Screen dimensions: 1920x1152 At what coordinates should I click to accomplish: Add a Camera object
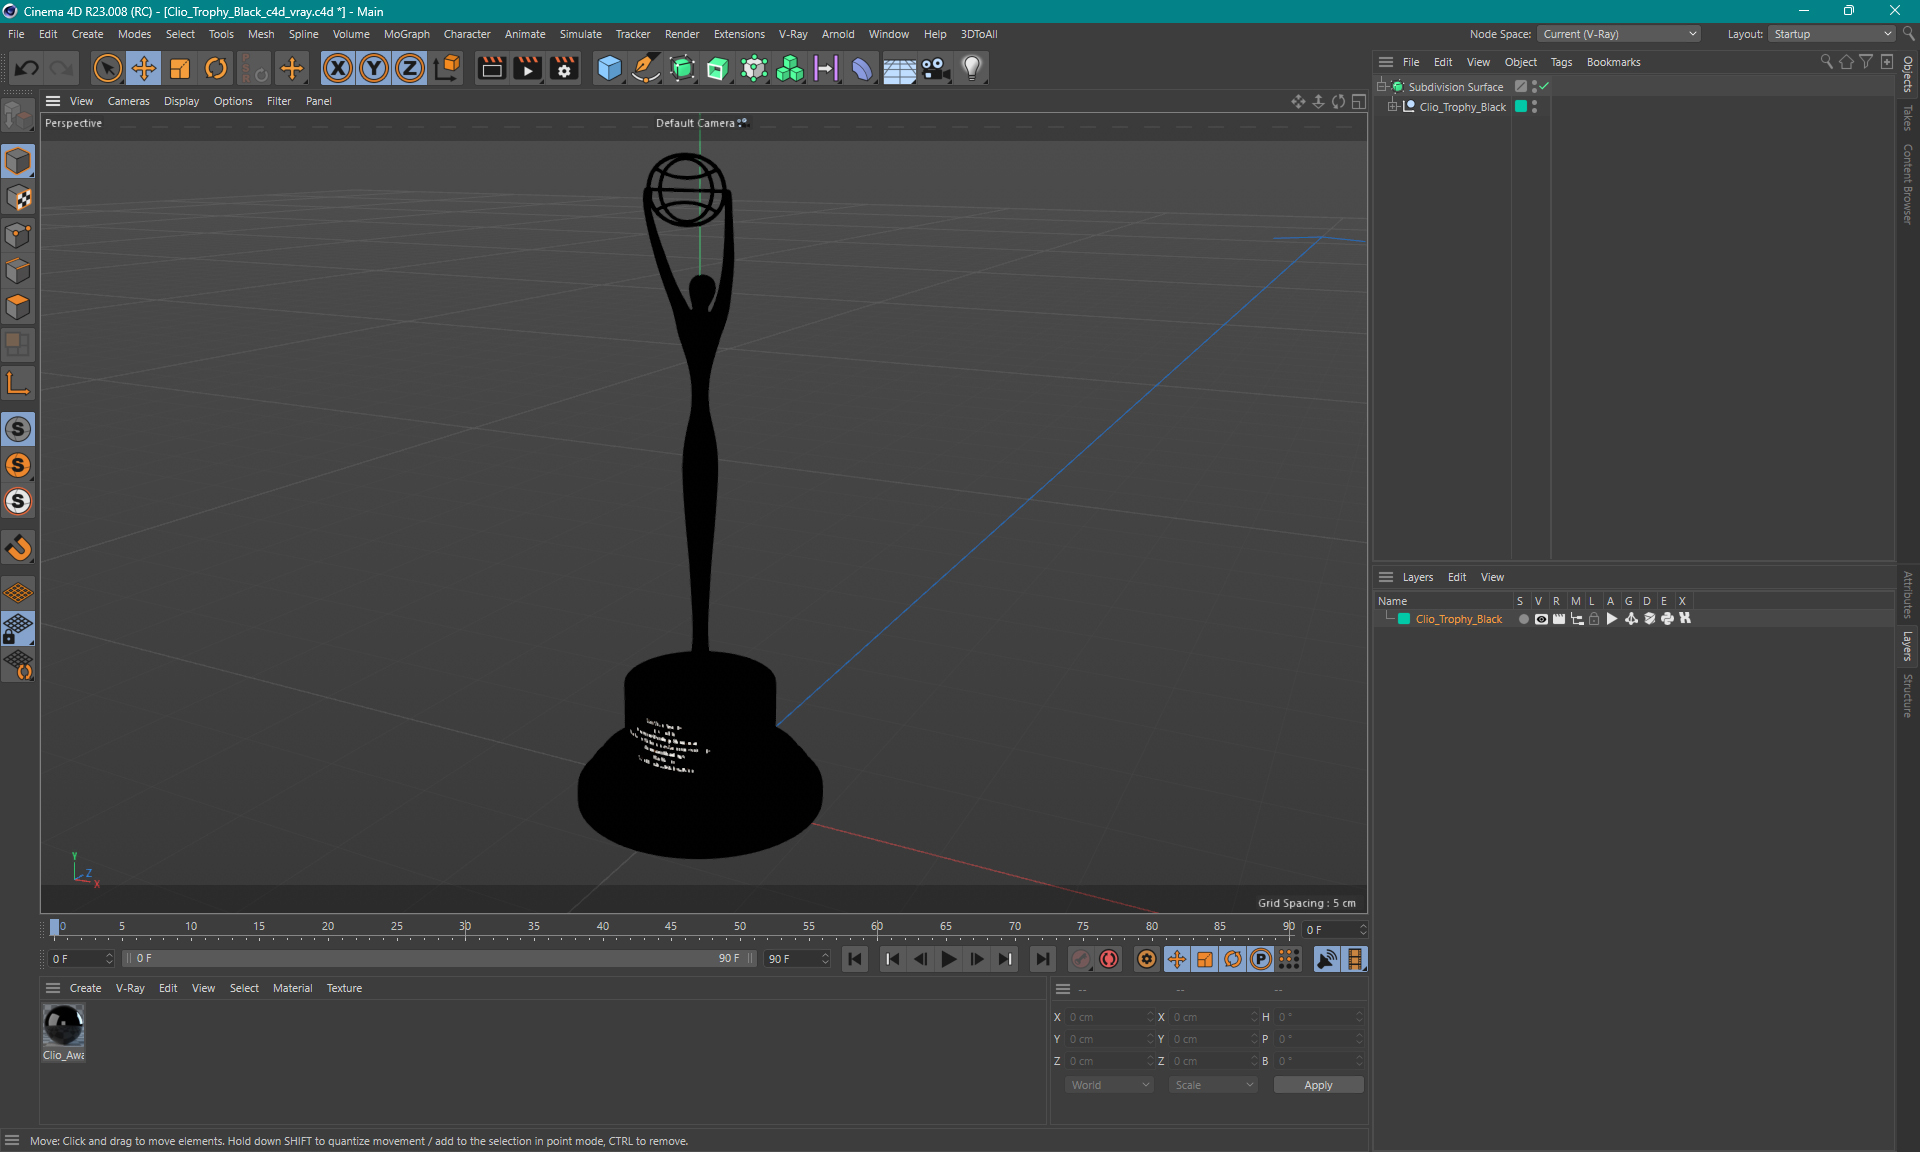coord(935,68)
